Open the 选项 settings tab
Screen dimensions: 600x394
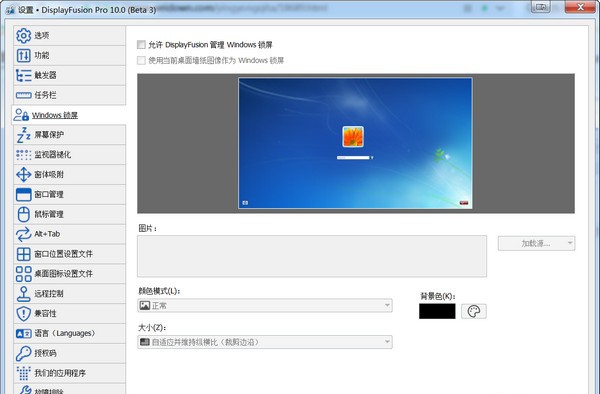[70, 36]
